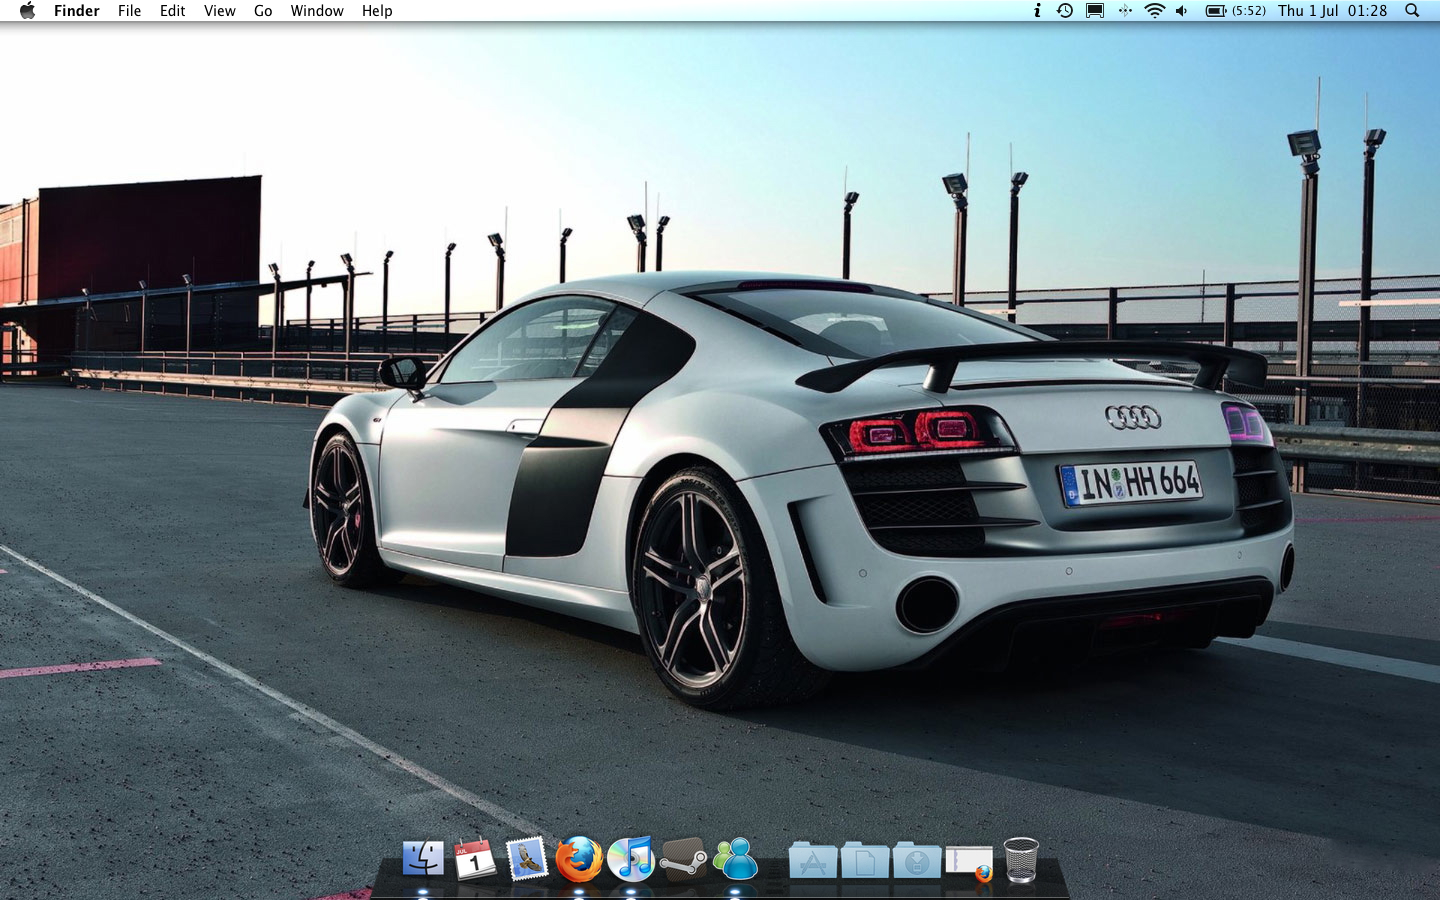Click the info 'i' menu bar icon
This screenshot has height=900, width=1440.
1037,11
